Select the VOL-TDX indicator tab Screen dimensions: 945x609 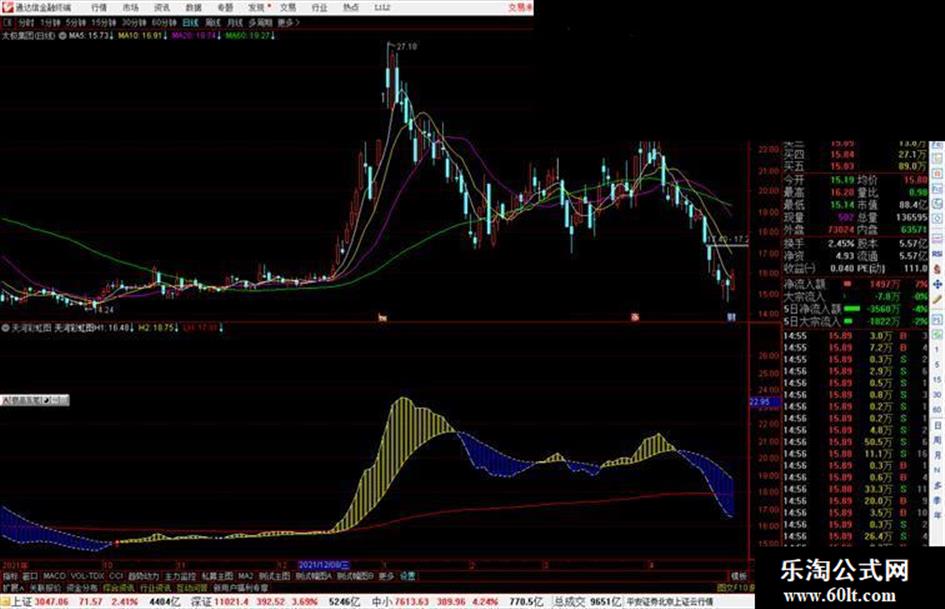pos(88,576)
